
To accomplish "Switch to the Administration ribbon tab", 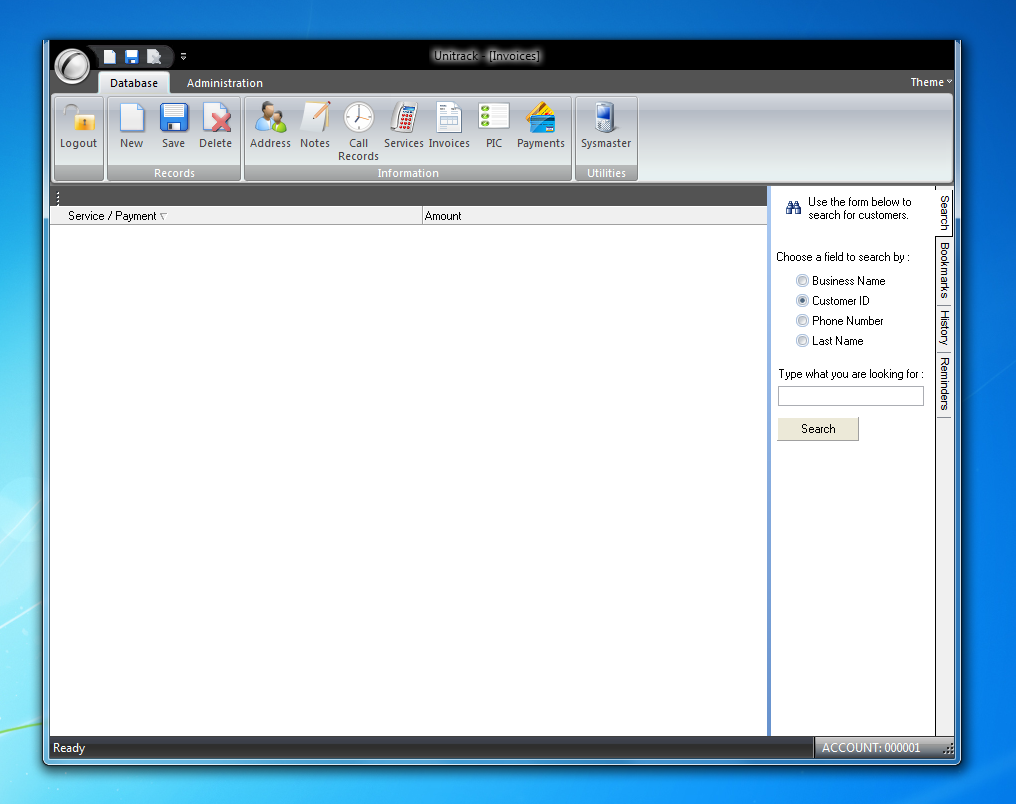I will 225,83.
